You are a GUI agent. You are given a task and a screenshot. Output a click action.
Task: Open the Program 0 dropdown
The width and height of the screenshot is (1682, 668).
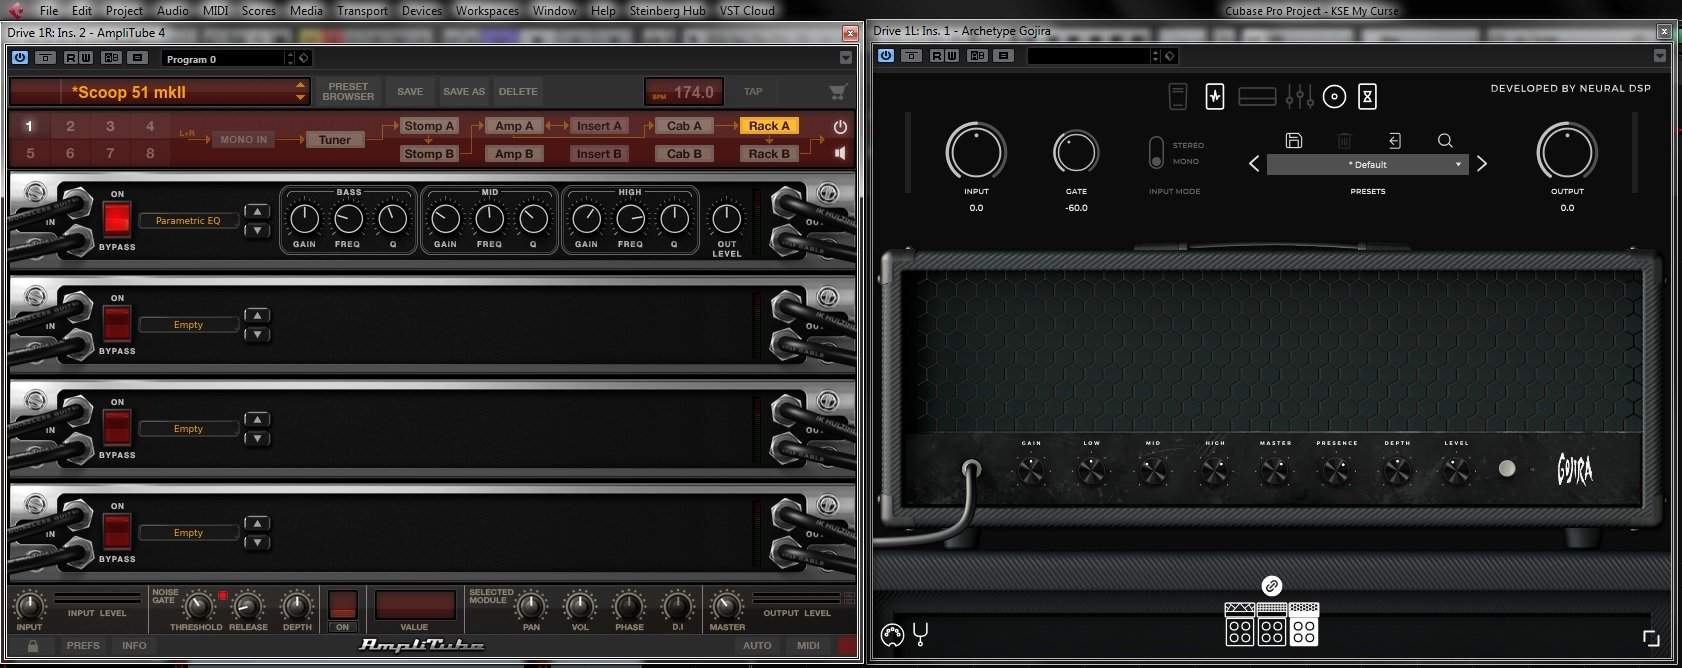pyautogui.click(x=229, y=59)
